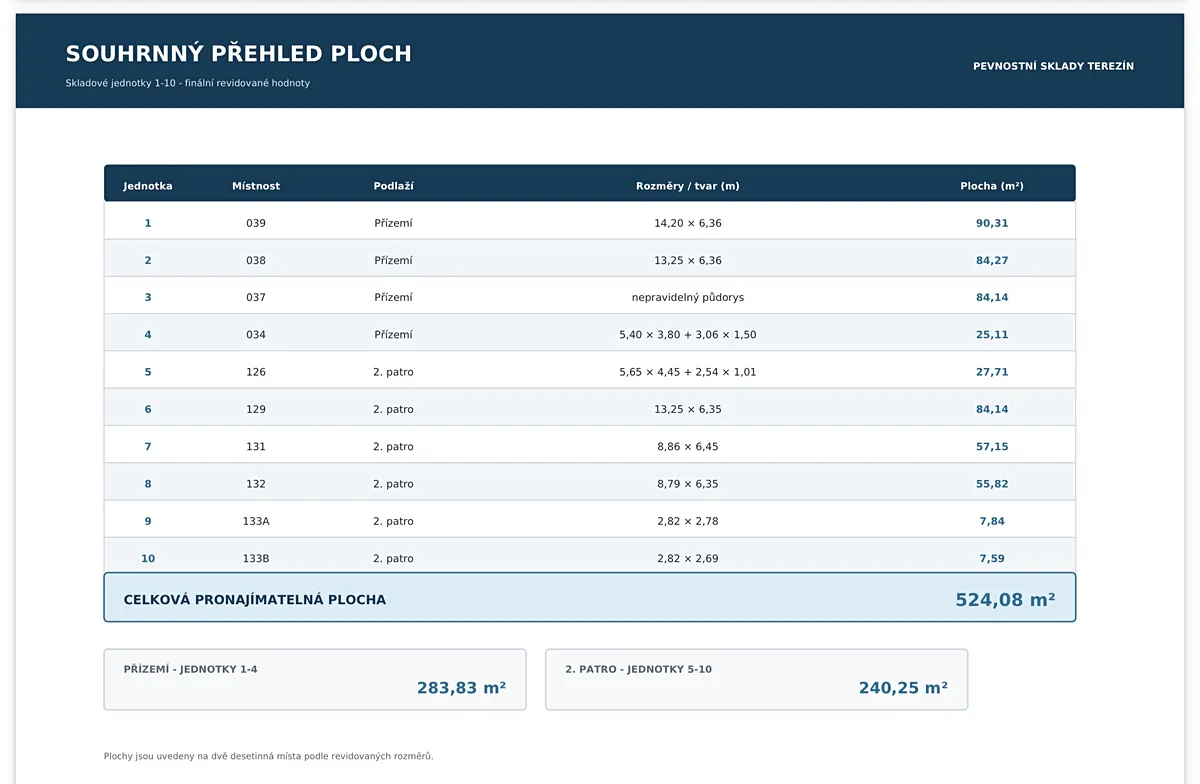Click the 'Rozměry / tvar (m)' column header

(688, 186)
